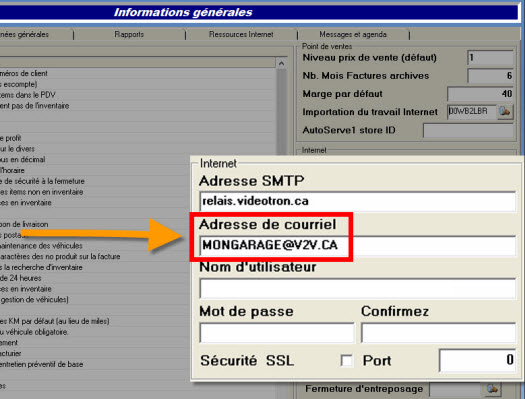This screenshot has height=399, width=525.
Task: Focus the Adresse de courriel field
Action: pos(358,245)
